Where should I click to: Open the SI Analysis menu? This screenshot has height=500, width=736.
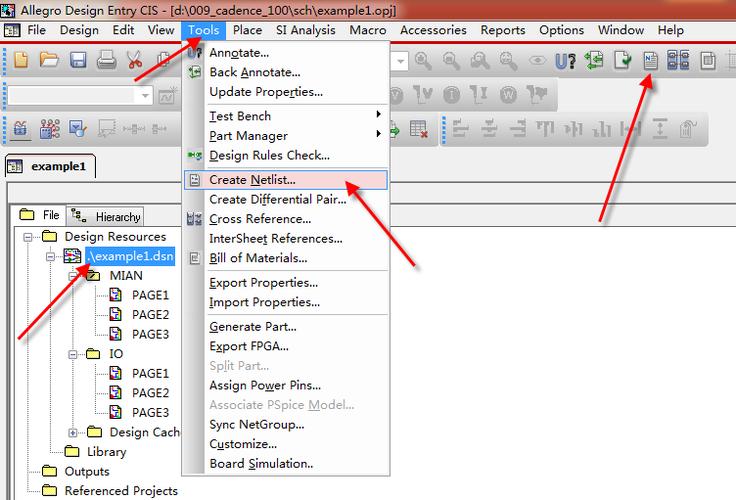click(x=306, y=30)
